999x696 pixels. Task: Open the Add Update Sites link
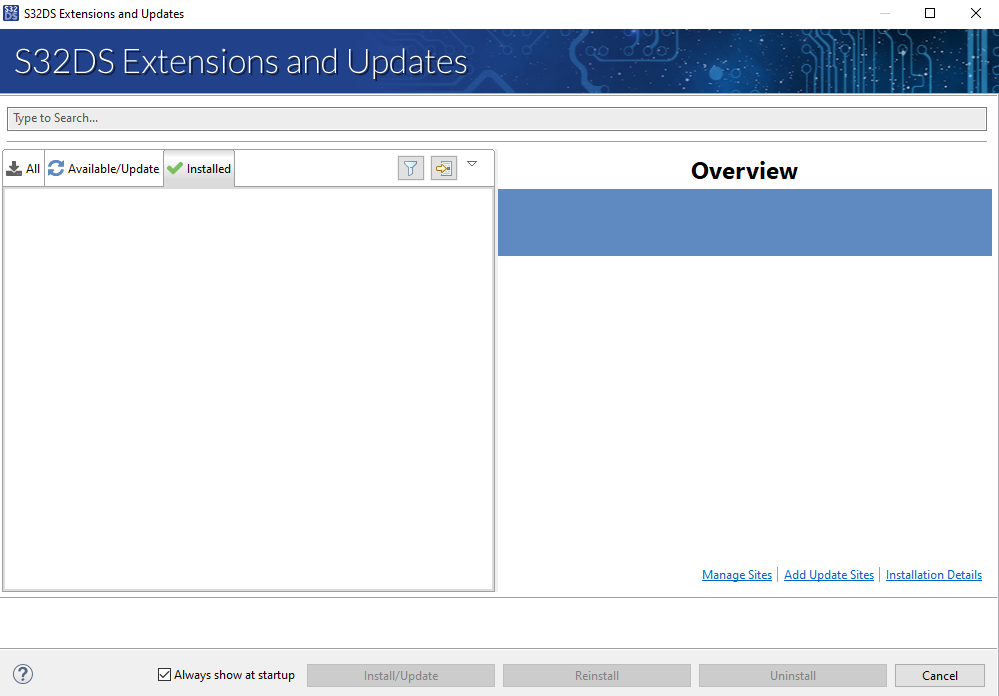tap(829, 575)
